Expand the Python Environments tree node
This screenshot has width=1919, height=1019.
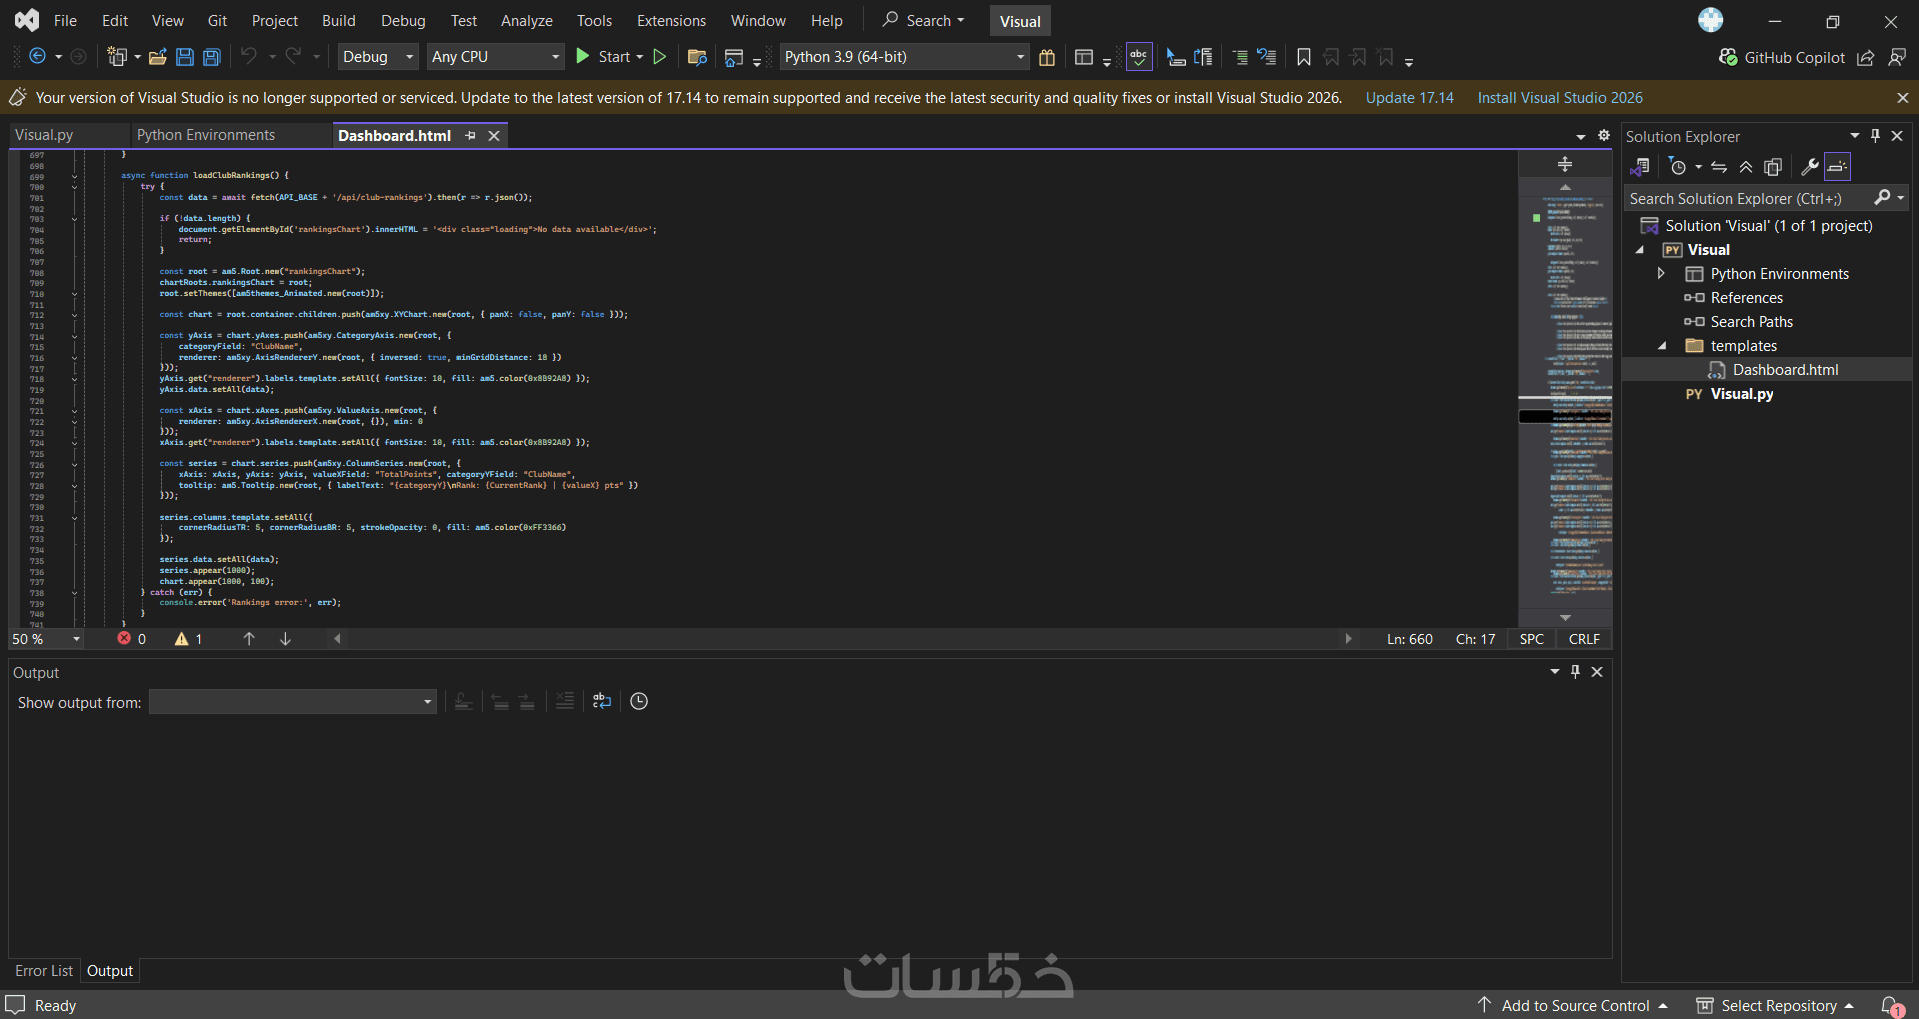tap(1661, 274)
